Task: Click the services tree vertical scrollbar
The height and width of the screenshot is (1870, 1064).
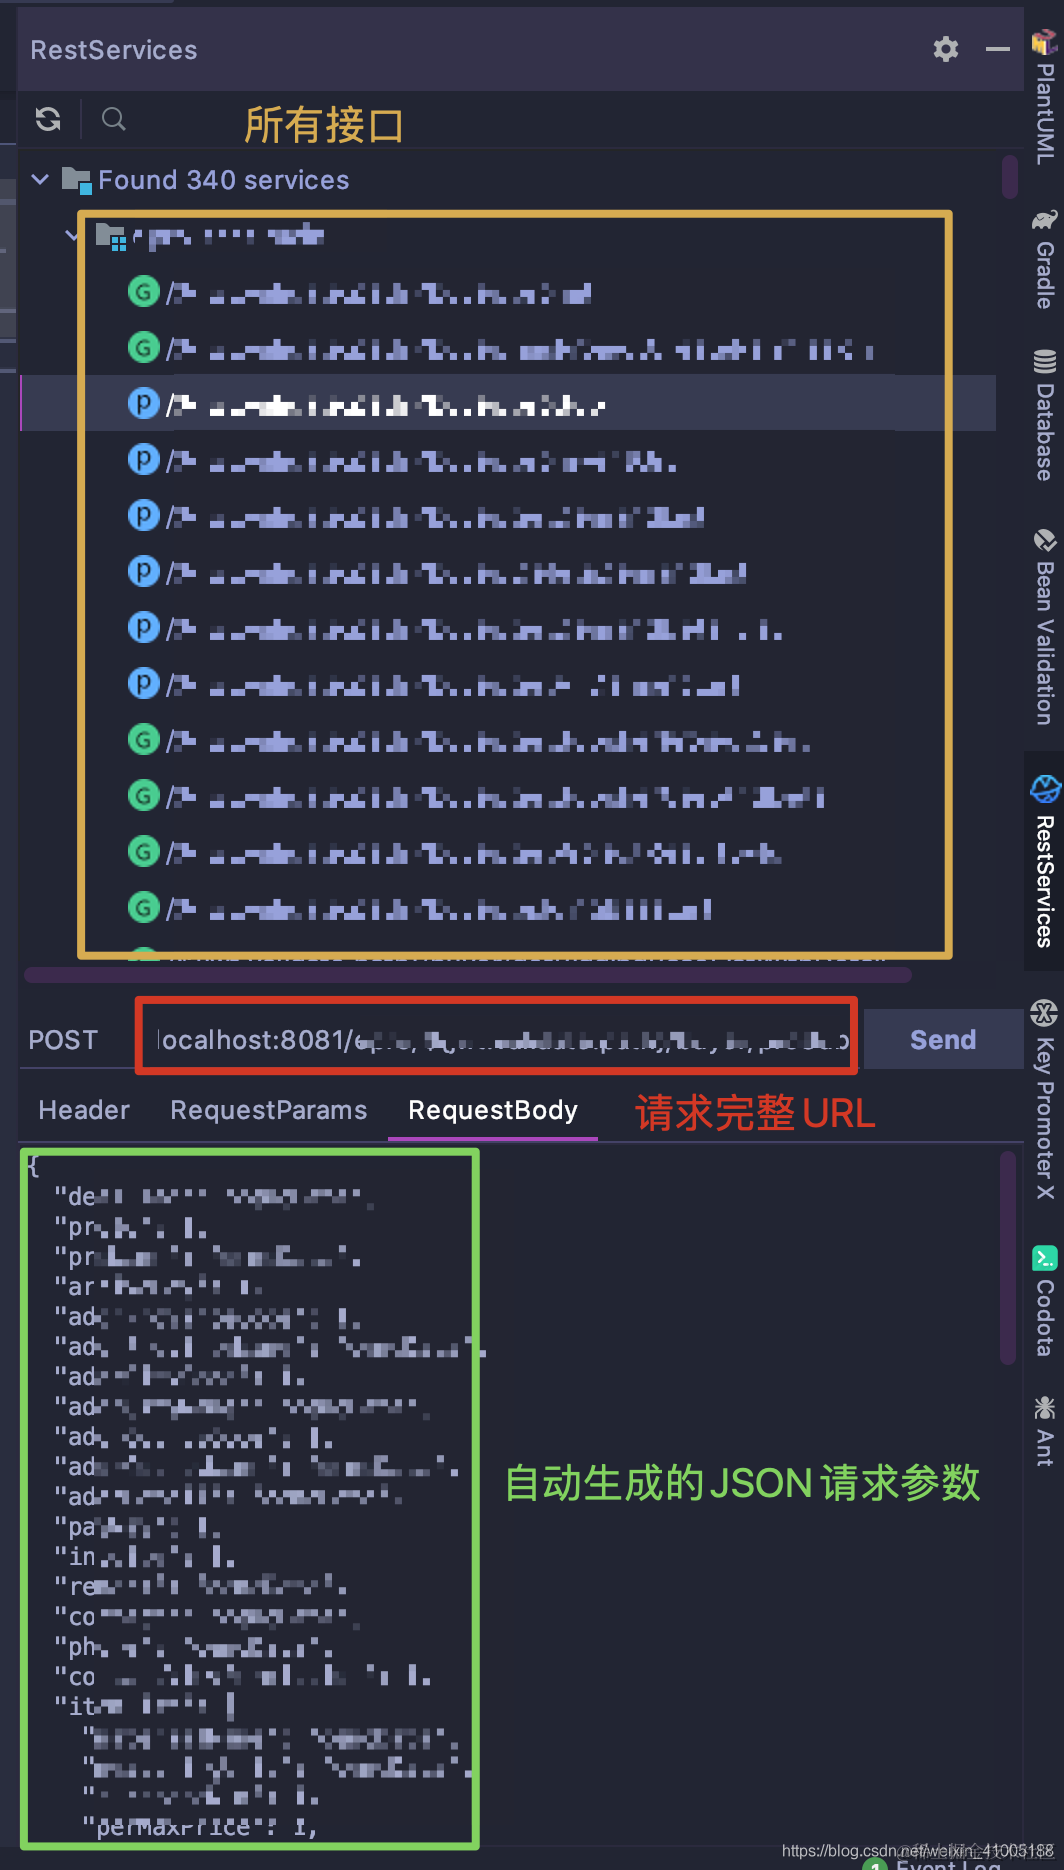Action: click(1010, 176)
